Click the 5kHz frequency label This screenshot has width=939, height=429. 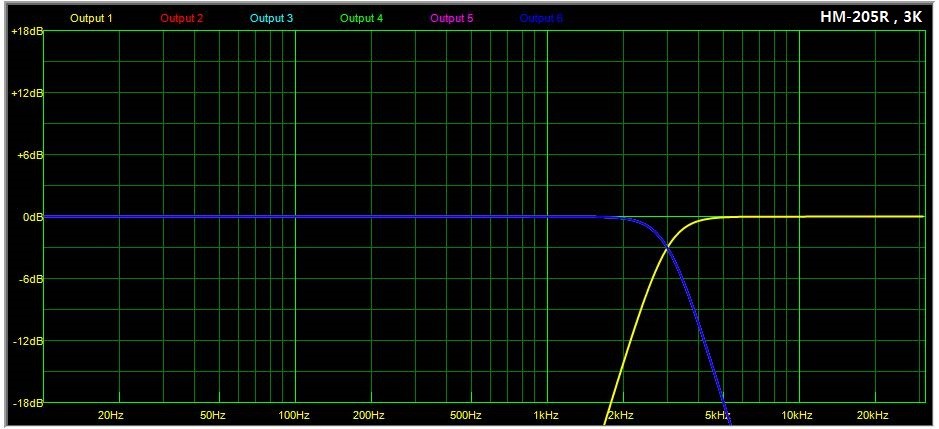click(x=718, y=415)
